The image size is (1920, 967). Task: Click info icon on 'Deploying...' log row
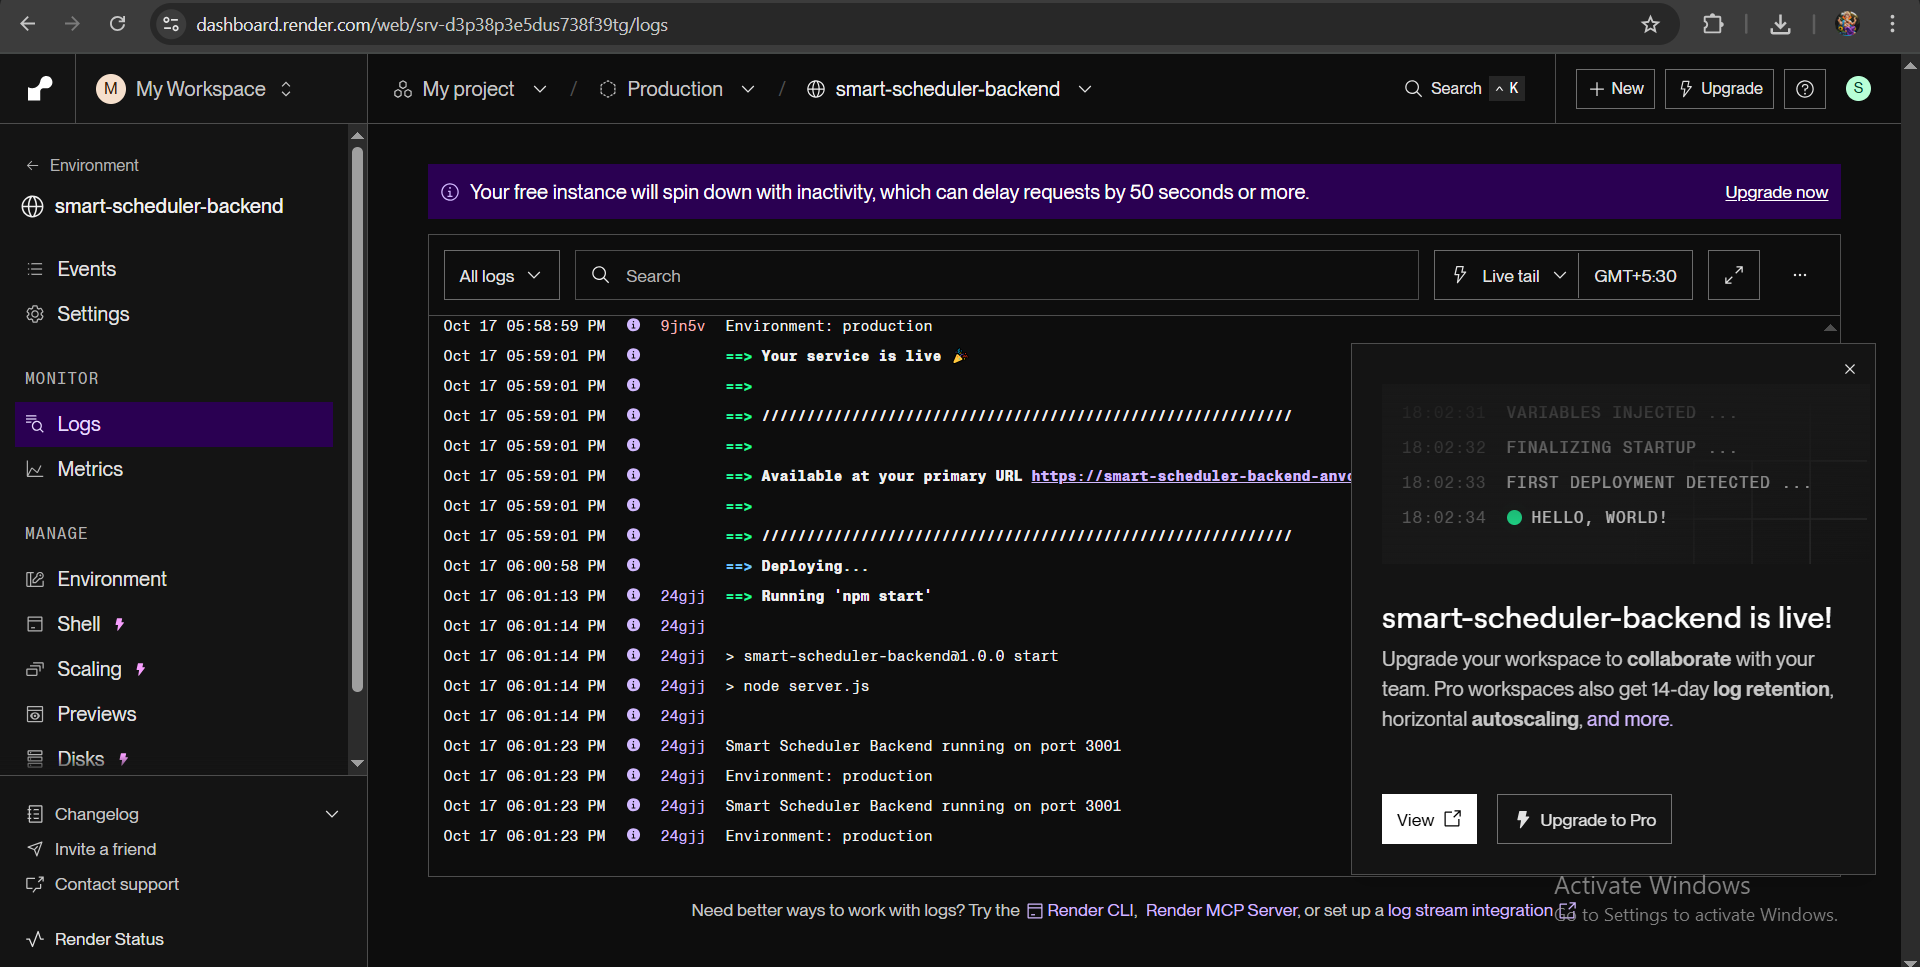[633, 565]
